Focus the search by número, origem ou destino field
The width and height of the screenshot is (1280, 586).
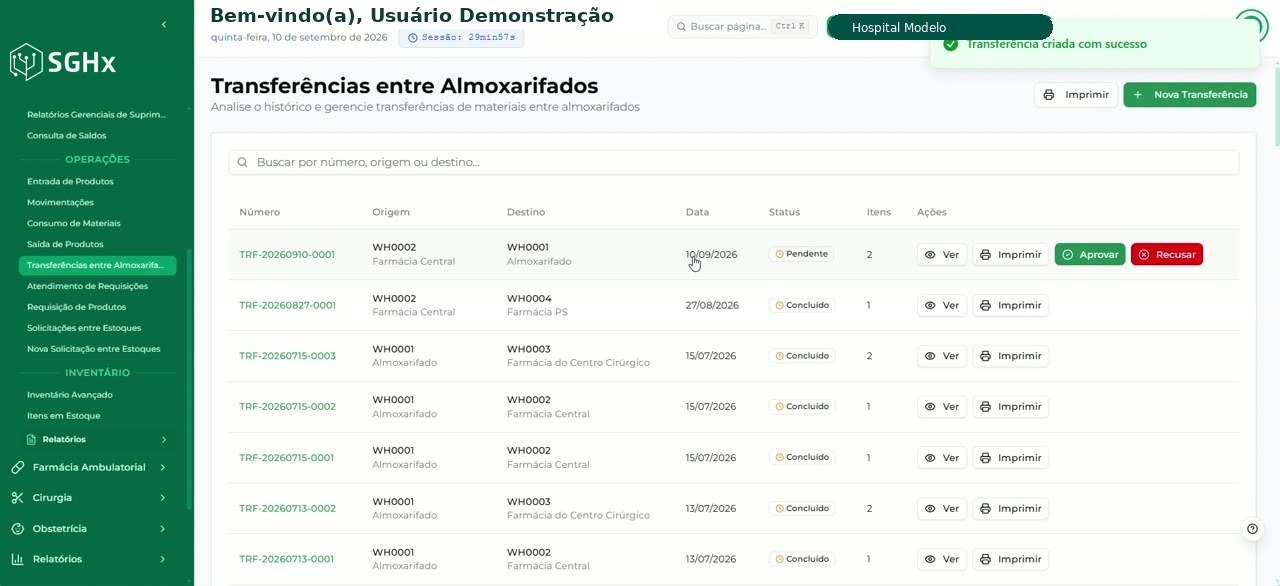(734, 162)
